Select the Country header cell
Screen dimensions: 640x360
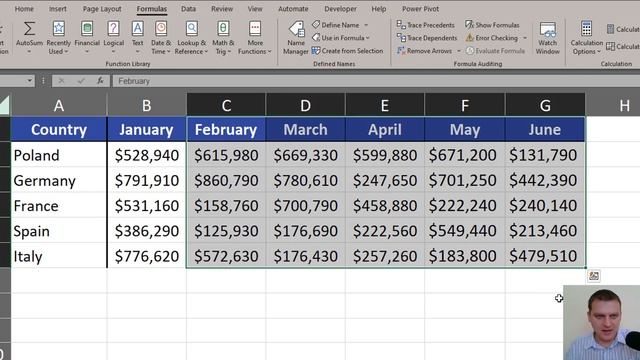click(59, 129)
